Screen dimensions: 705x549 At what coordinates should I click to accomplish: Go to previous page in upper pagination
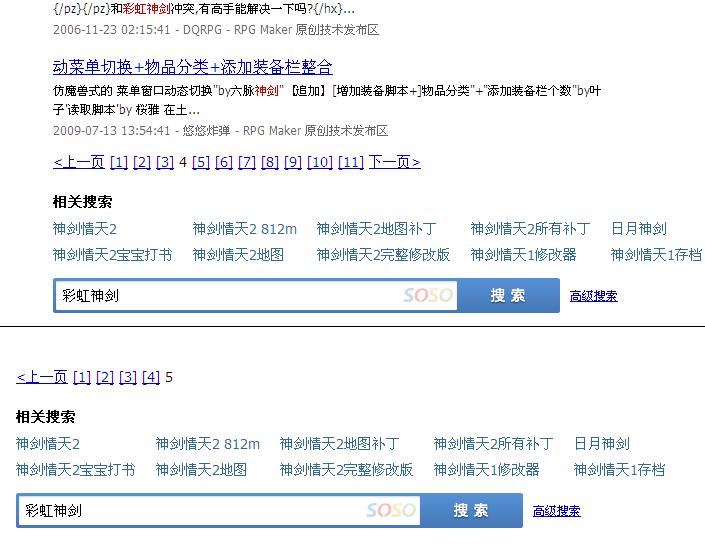(79, 162)
